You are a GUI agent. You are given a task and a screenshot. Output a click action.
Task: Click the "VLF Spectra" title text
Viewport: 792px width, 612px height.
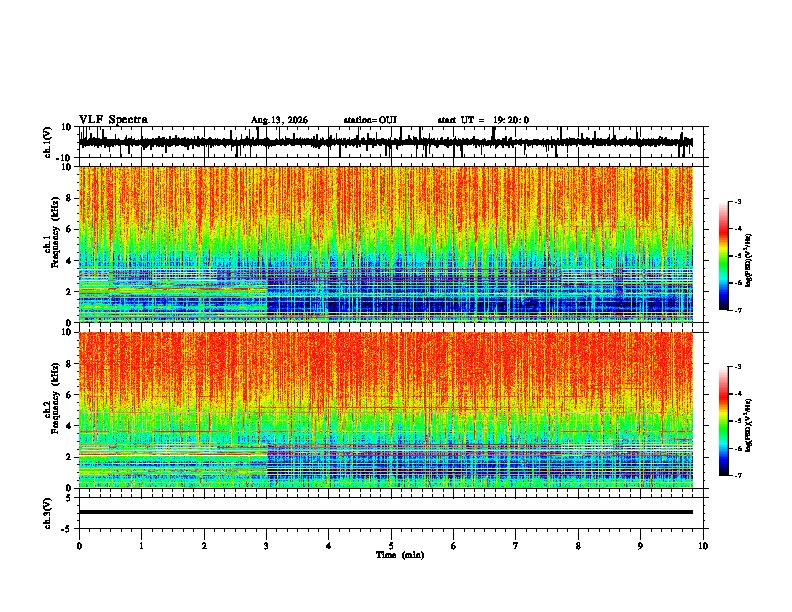[113, 119]
